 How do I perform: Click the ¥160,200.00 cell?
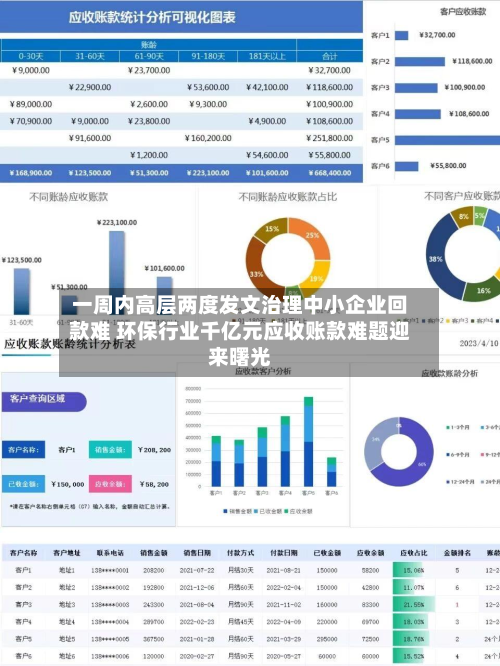pyautogui.click(x=208, y=138)
